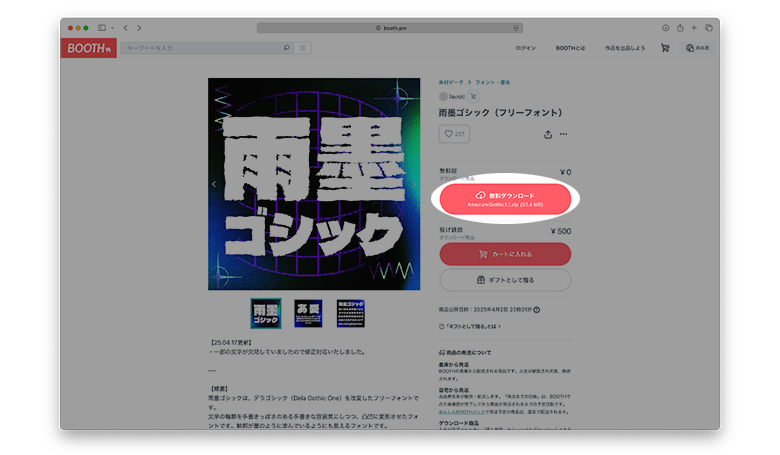Click the product title 雨墨ゴシック(フリーフォント)
The height and width of the screenshot is (455, 780).
pyautogui.click(x=500, y=113)
